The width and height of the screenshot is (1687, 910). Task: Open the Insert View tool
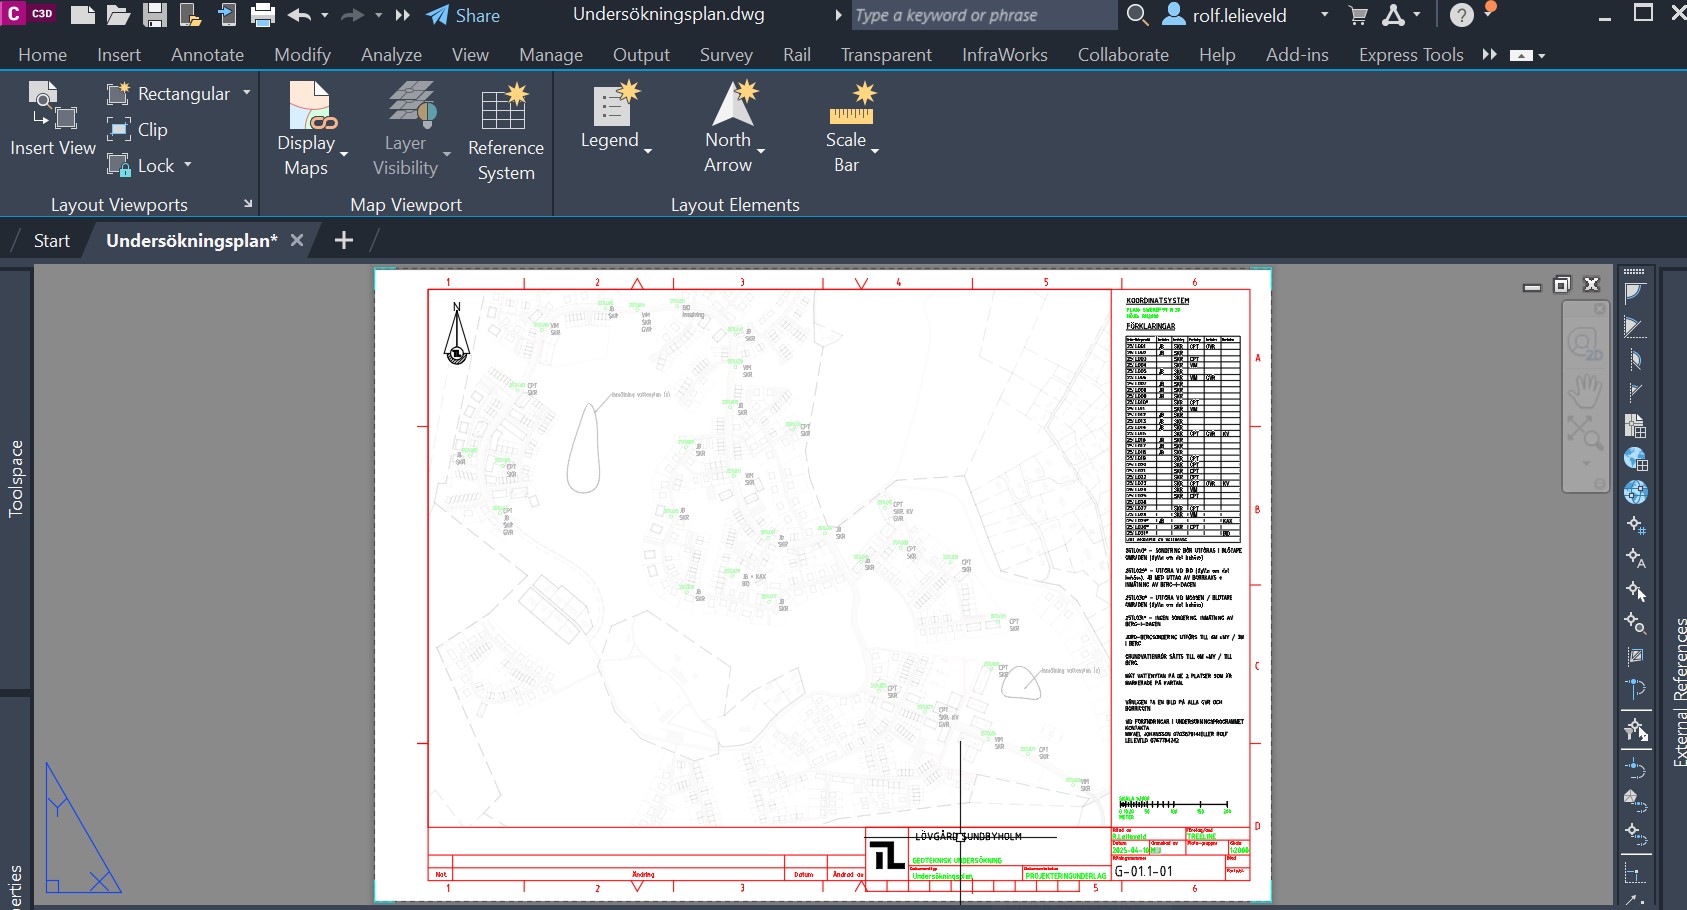[50, 120]
